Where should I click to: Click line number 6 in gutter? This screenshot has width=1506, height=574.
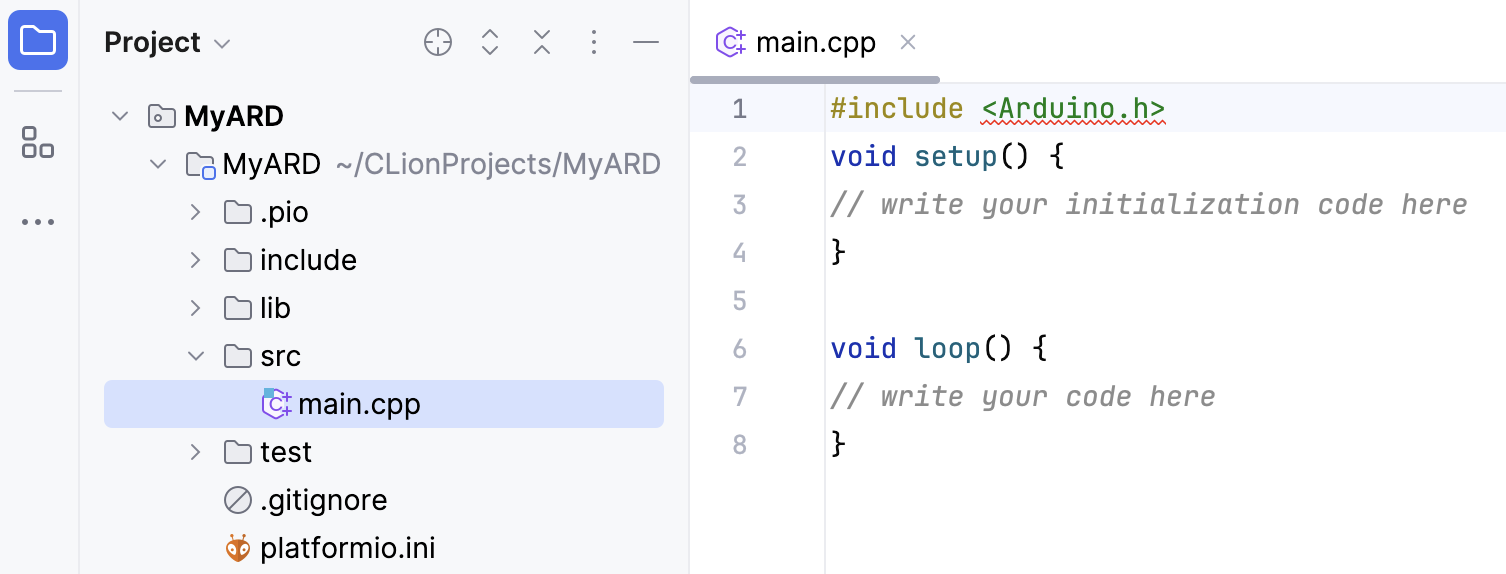pos(739,348)
